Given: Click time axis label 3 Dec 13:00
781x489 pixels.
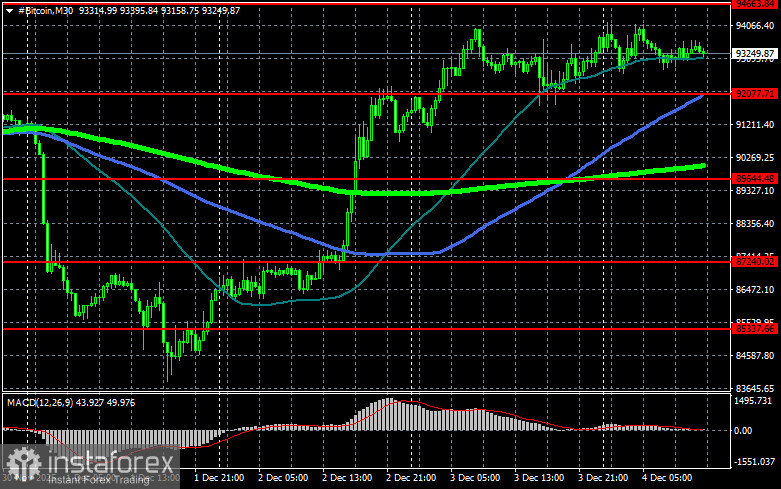Looking at the screenshot, I should tap(539, 478).
